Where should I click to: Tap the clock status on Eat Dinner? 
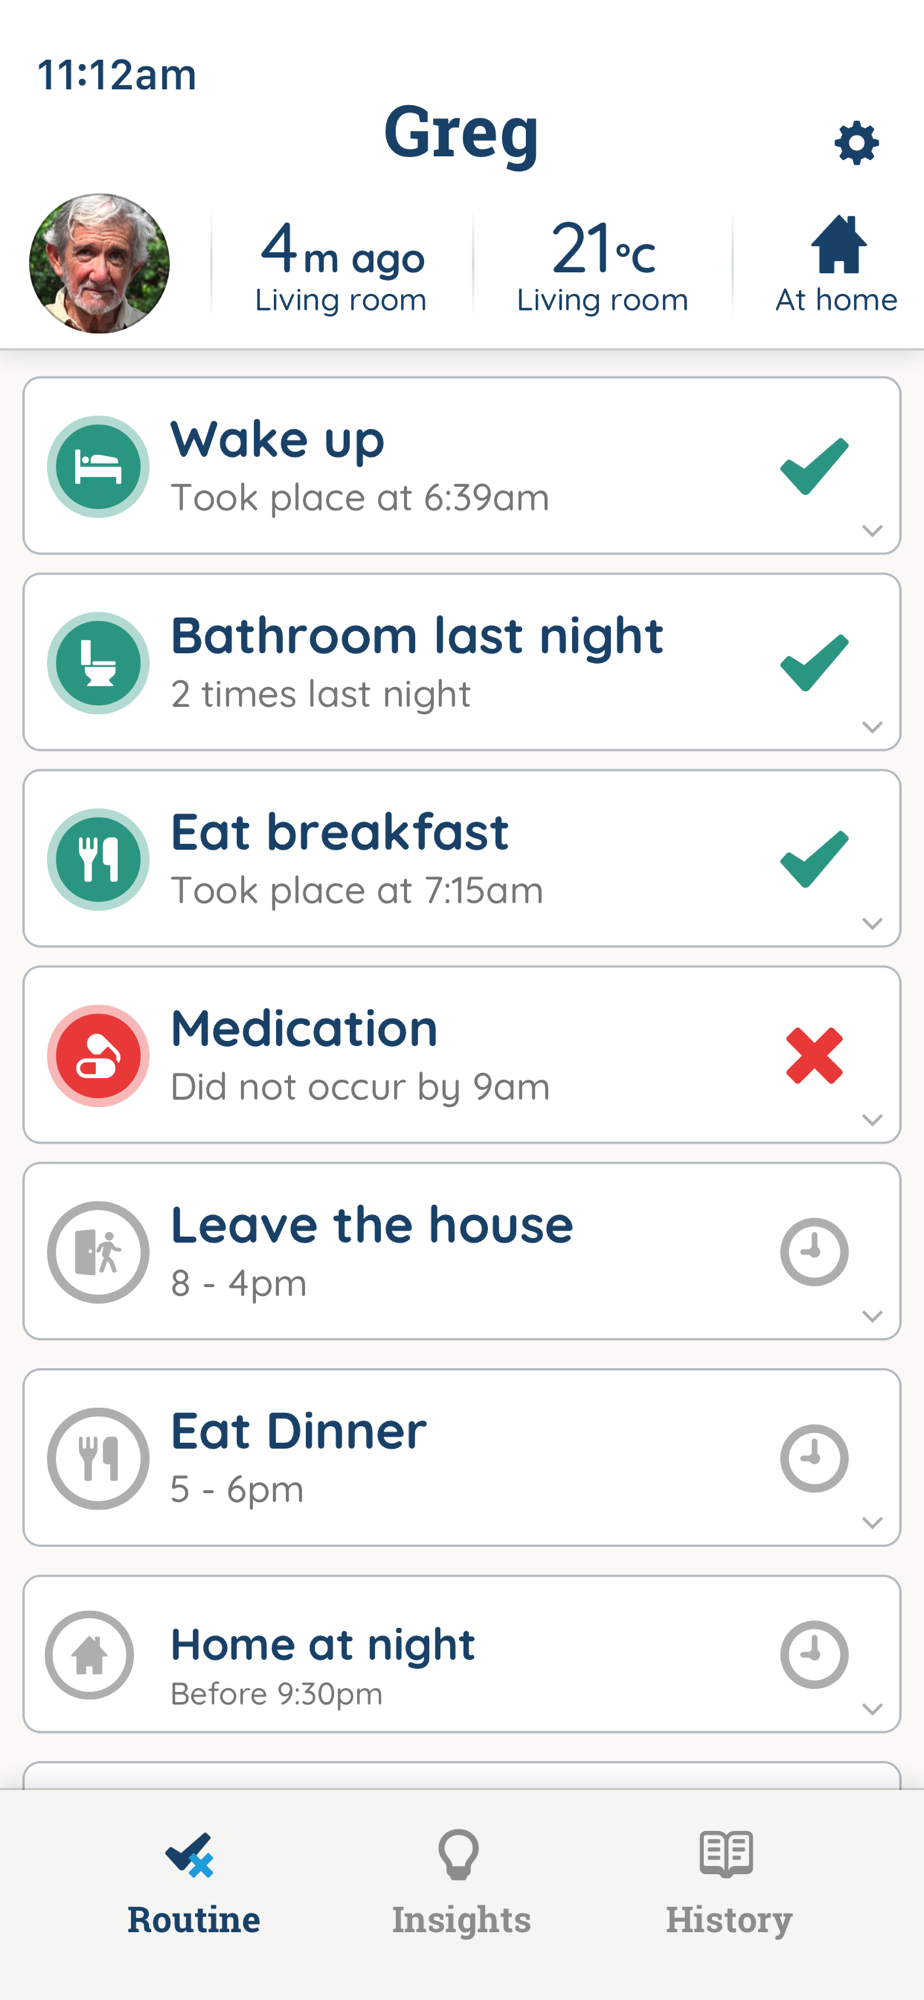point(815,1458)
